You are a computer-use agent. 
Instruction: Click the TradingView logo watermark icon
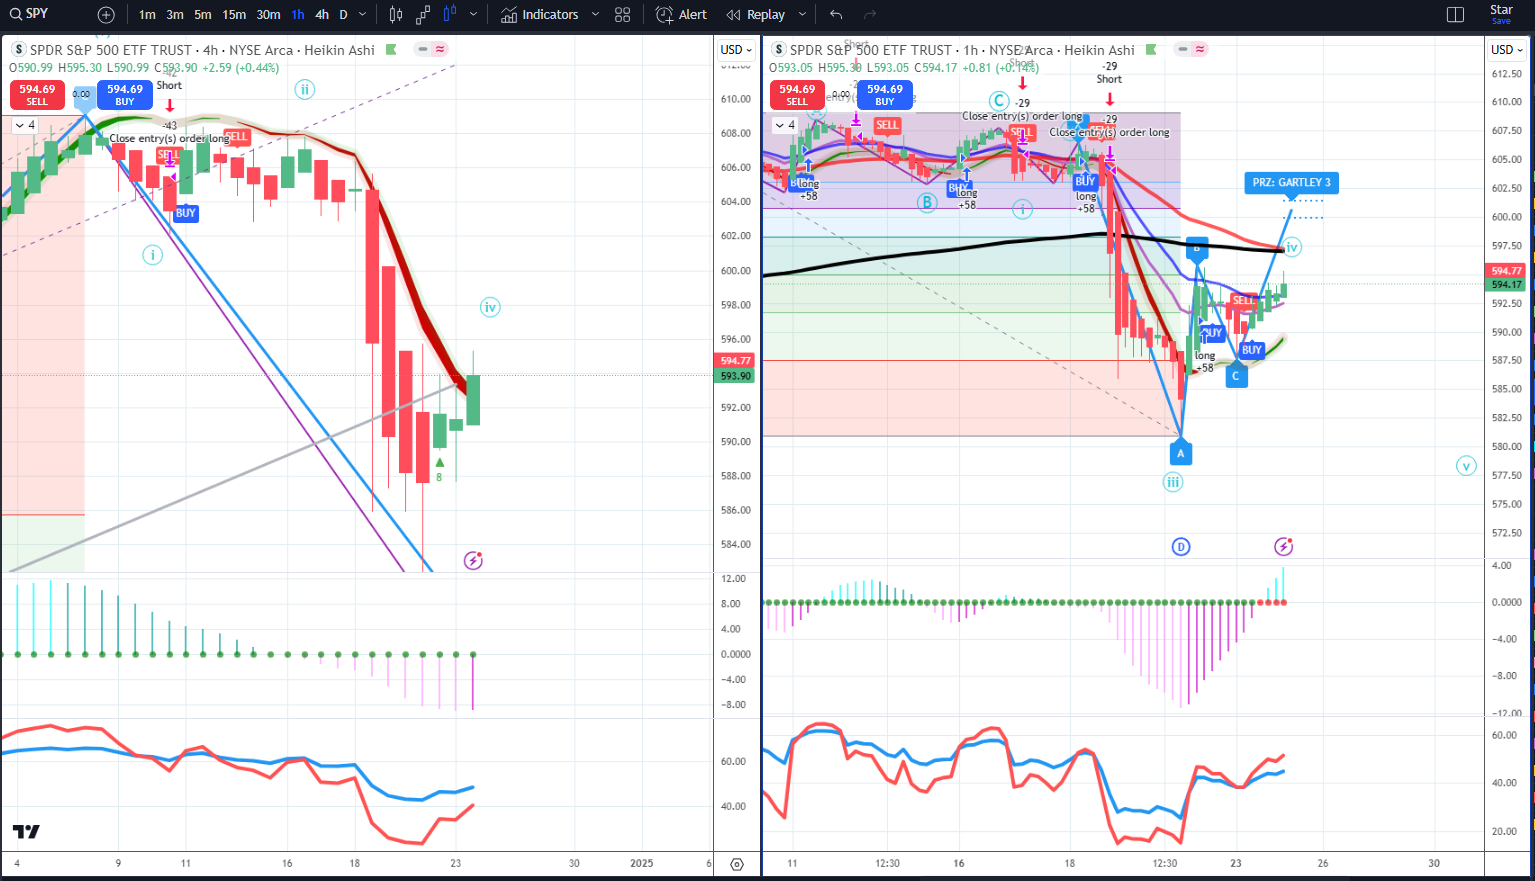click(x=26, y=832)
